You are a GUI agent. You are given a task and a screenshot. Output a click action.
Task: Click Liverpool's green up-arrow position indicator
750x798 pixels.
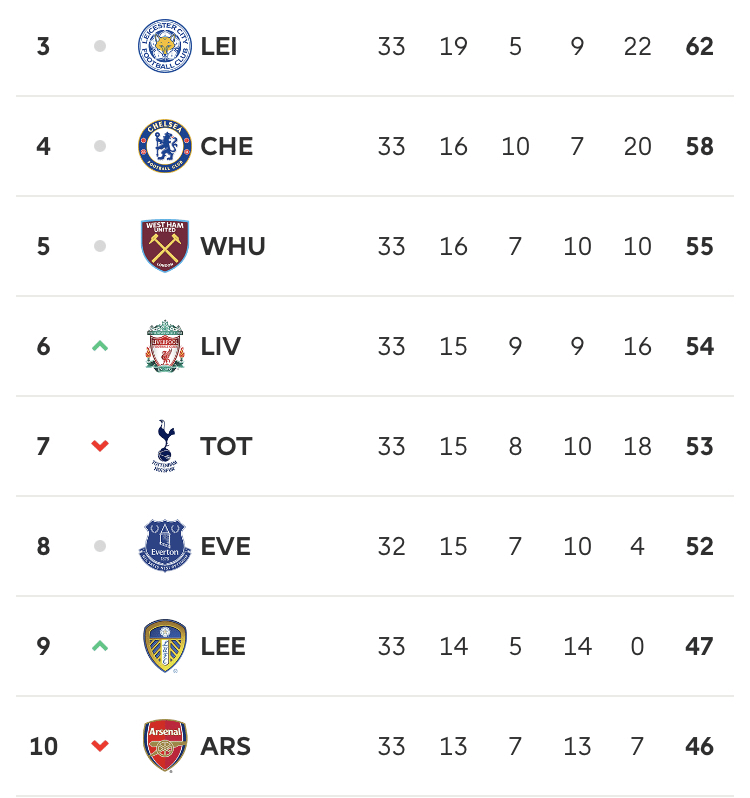pyautogui.click(x=99, y=347)
